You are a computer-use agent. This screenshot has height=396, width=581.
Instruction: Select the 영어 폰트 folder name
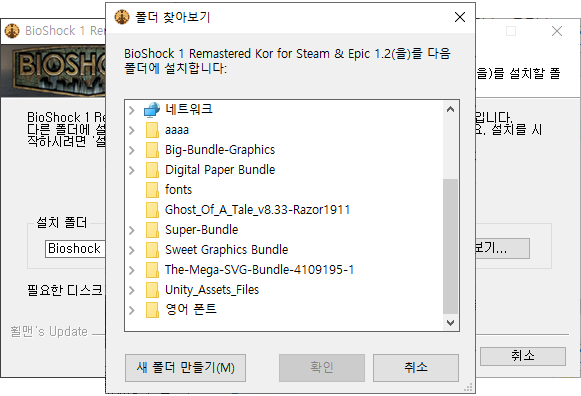click(191, 309)
